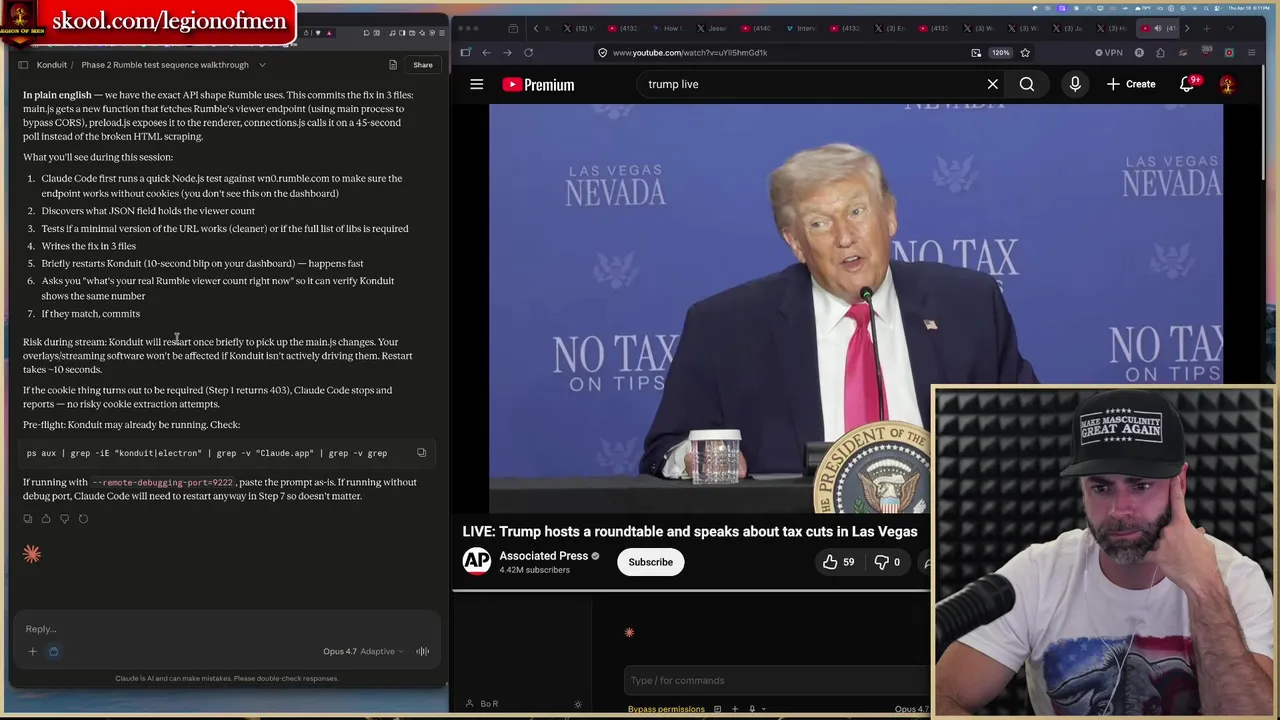Toggle the browser sidebar panel icon
This screenshot has height=720, width=1280.
(466, 52)
